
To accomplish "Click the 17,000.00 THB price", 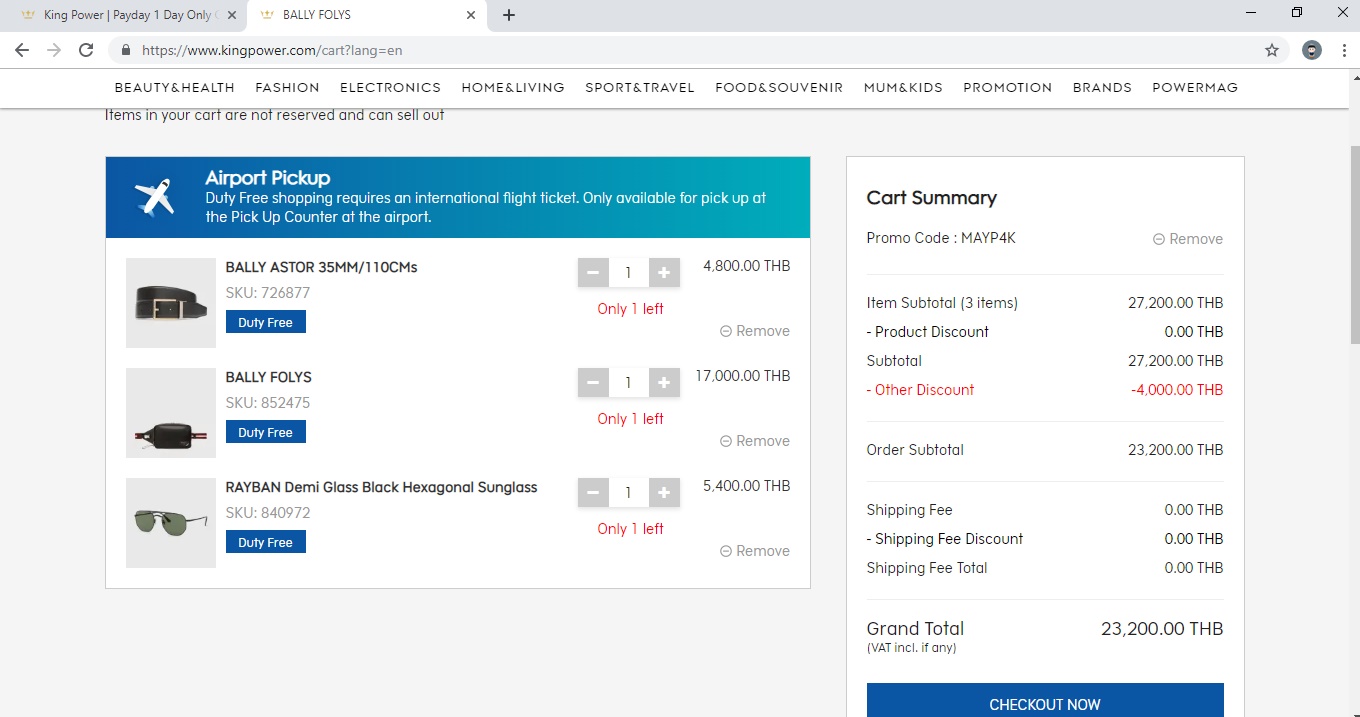I will pyautogui.click(x=743, y=376).
